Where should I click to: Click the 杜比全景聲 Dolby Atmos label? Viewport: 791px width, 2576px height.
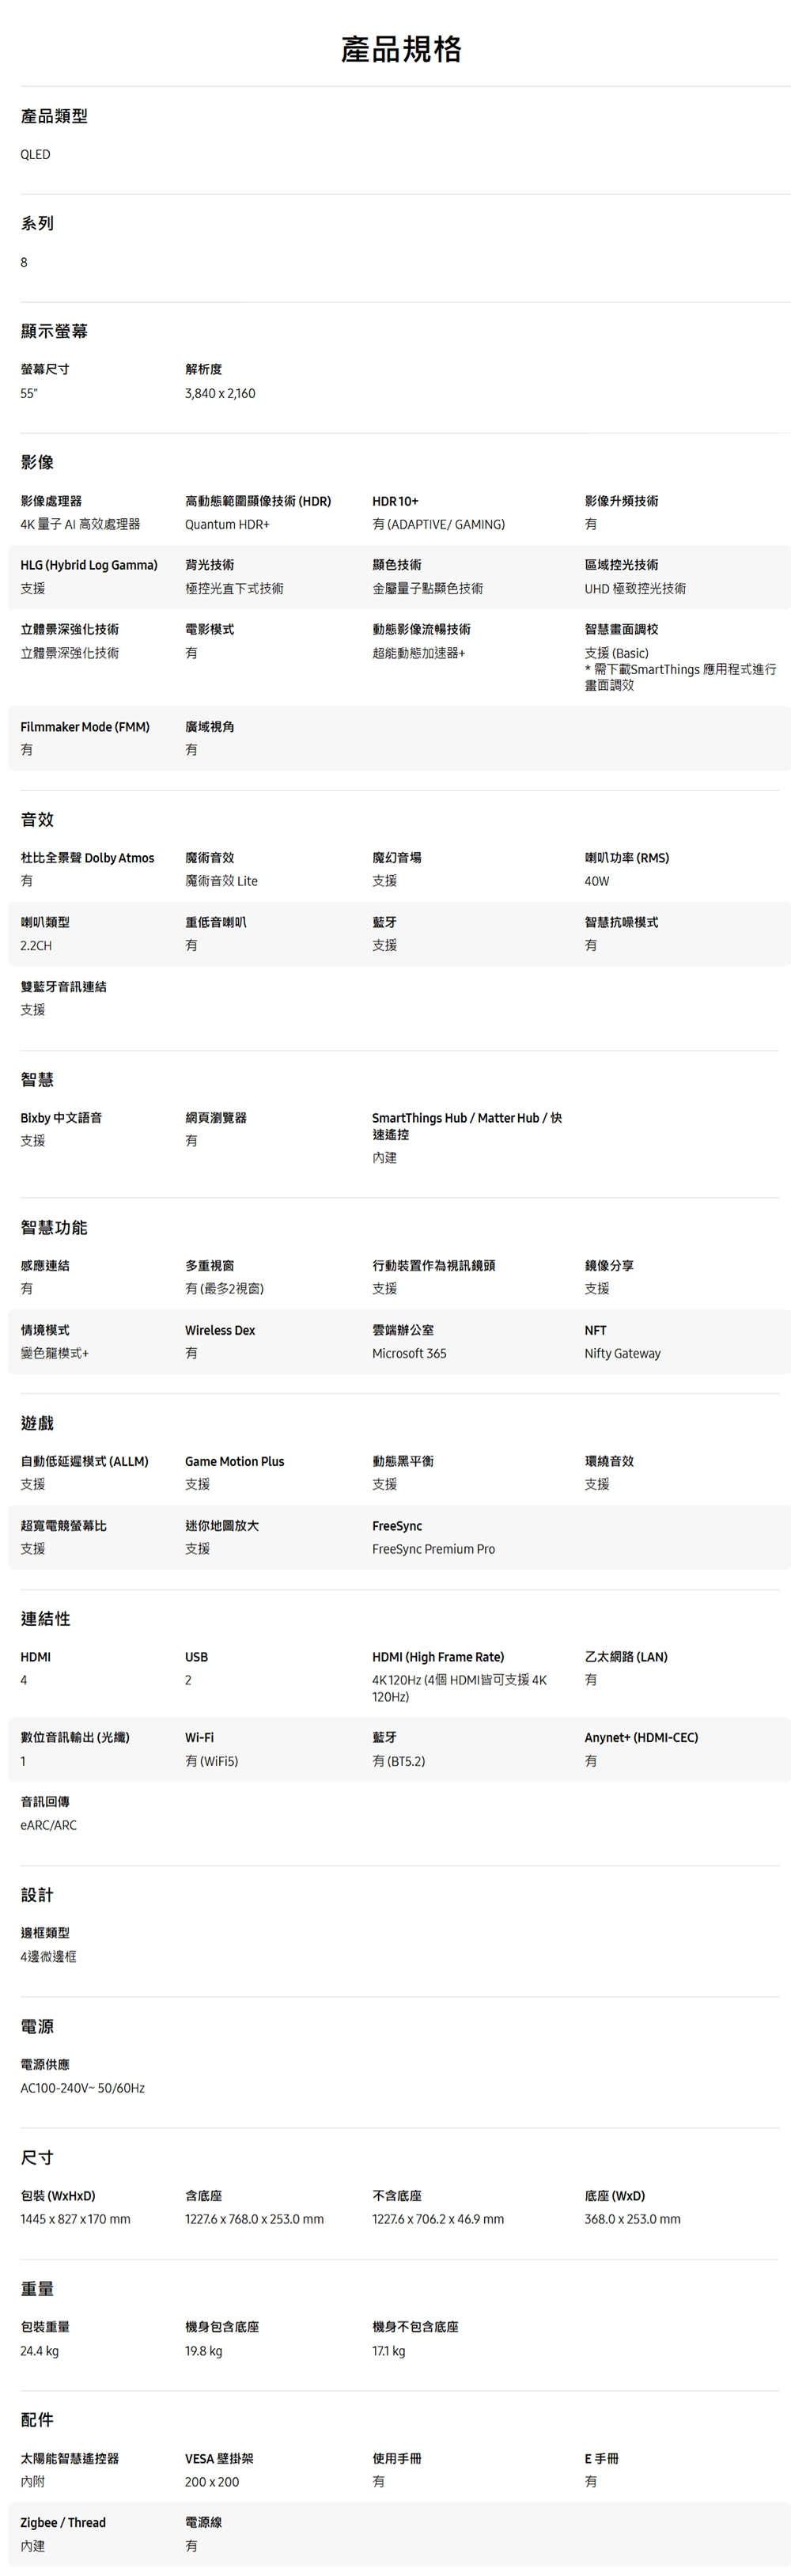[x=87, y=858]
